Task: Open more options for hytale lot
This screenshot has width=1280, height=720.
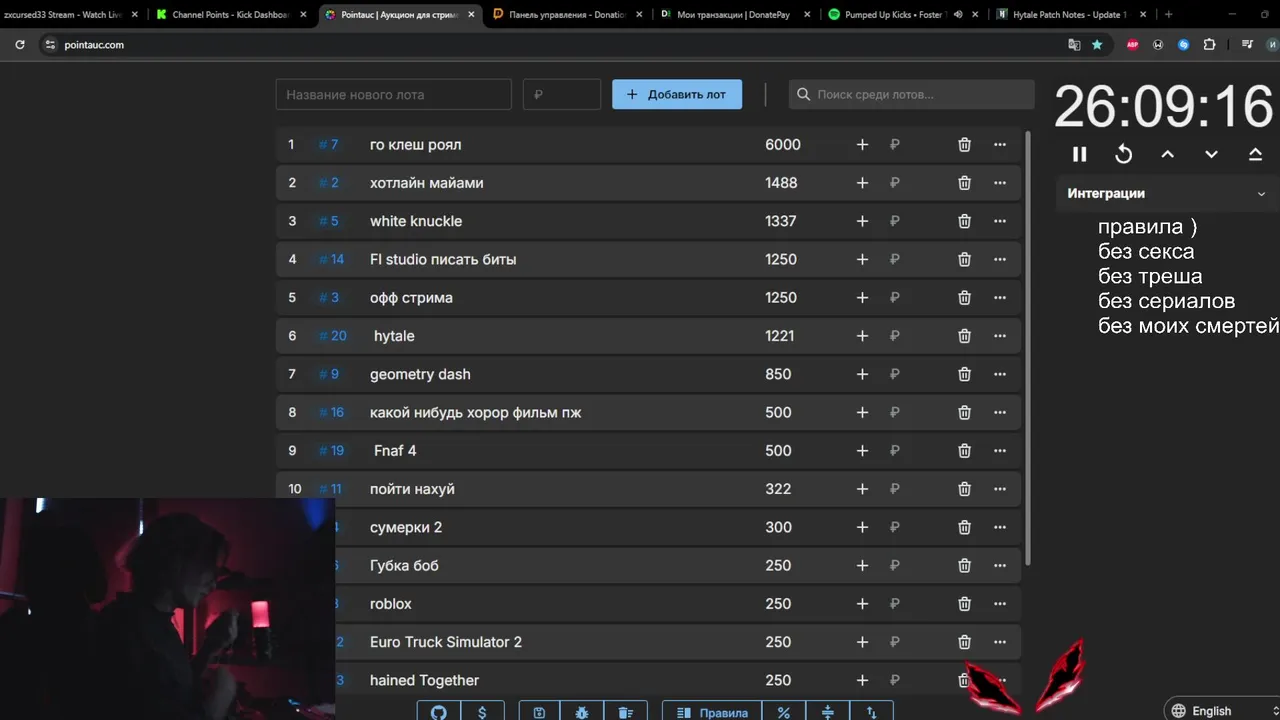Action: [999, 336]
